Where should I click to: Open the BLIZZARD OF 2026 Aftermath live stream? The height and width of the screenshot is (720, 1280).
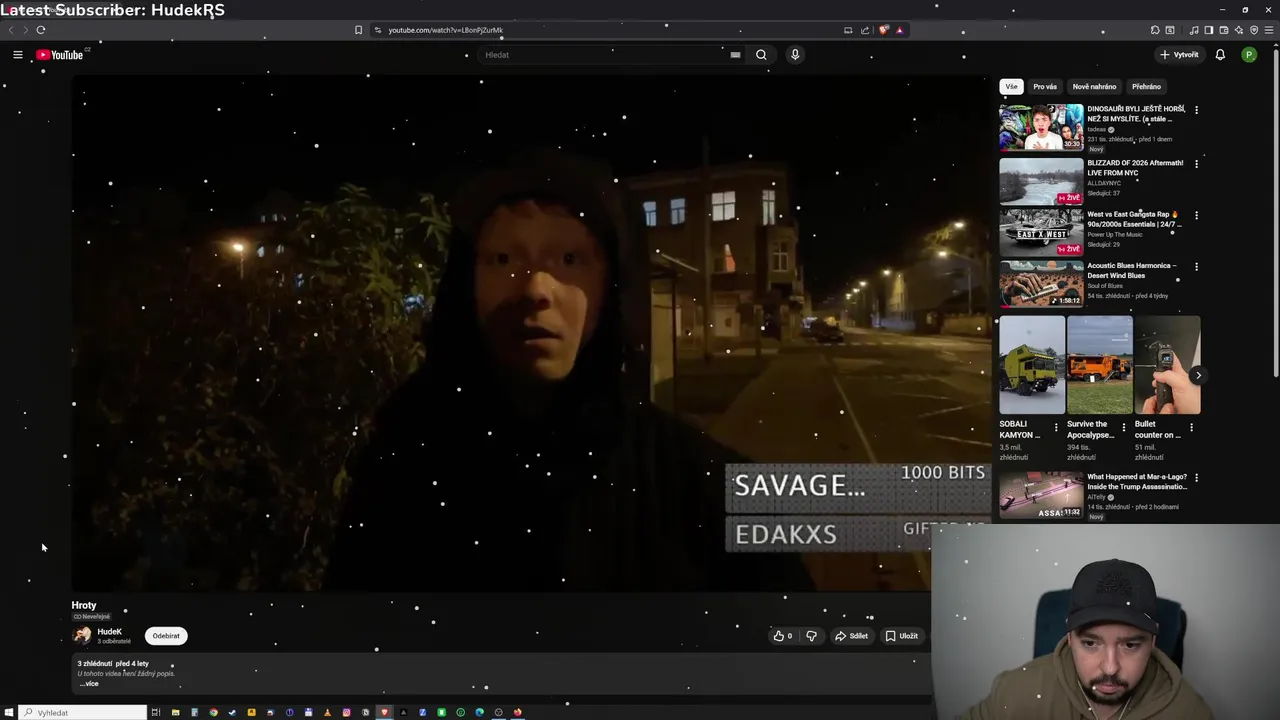1041,181
